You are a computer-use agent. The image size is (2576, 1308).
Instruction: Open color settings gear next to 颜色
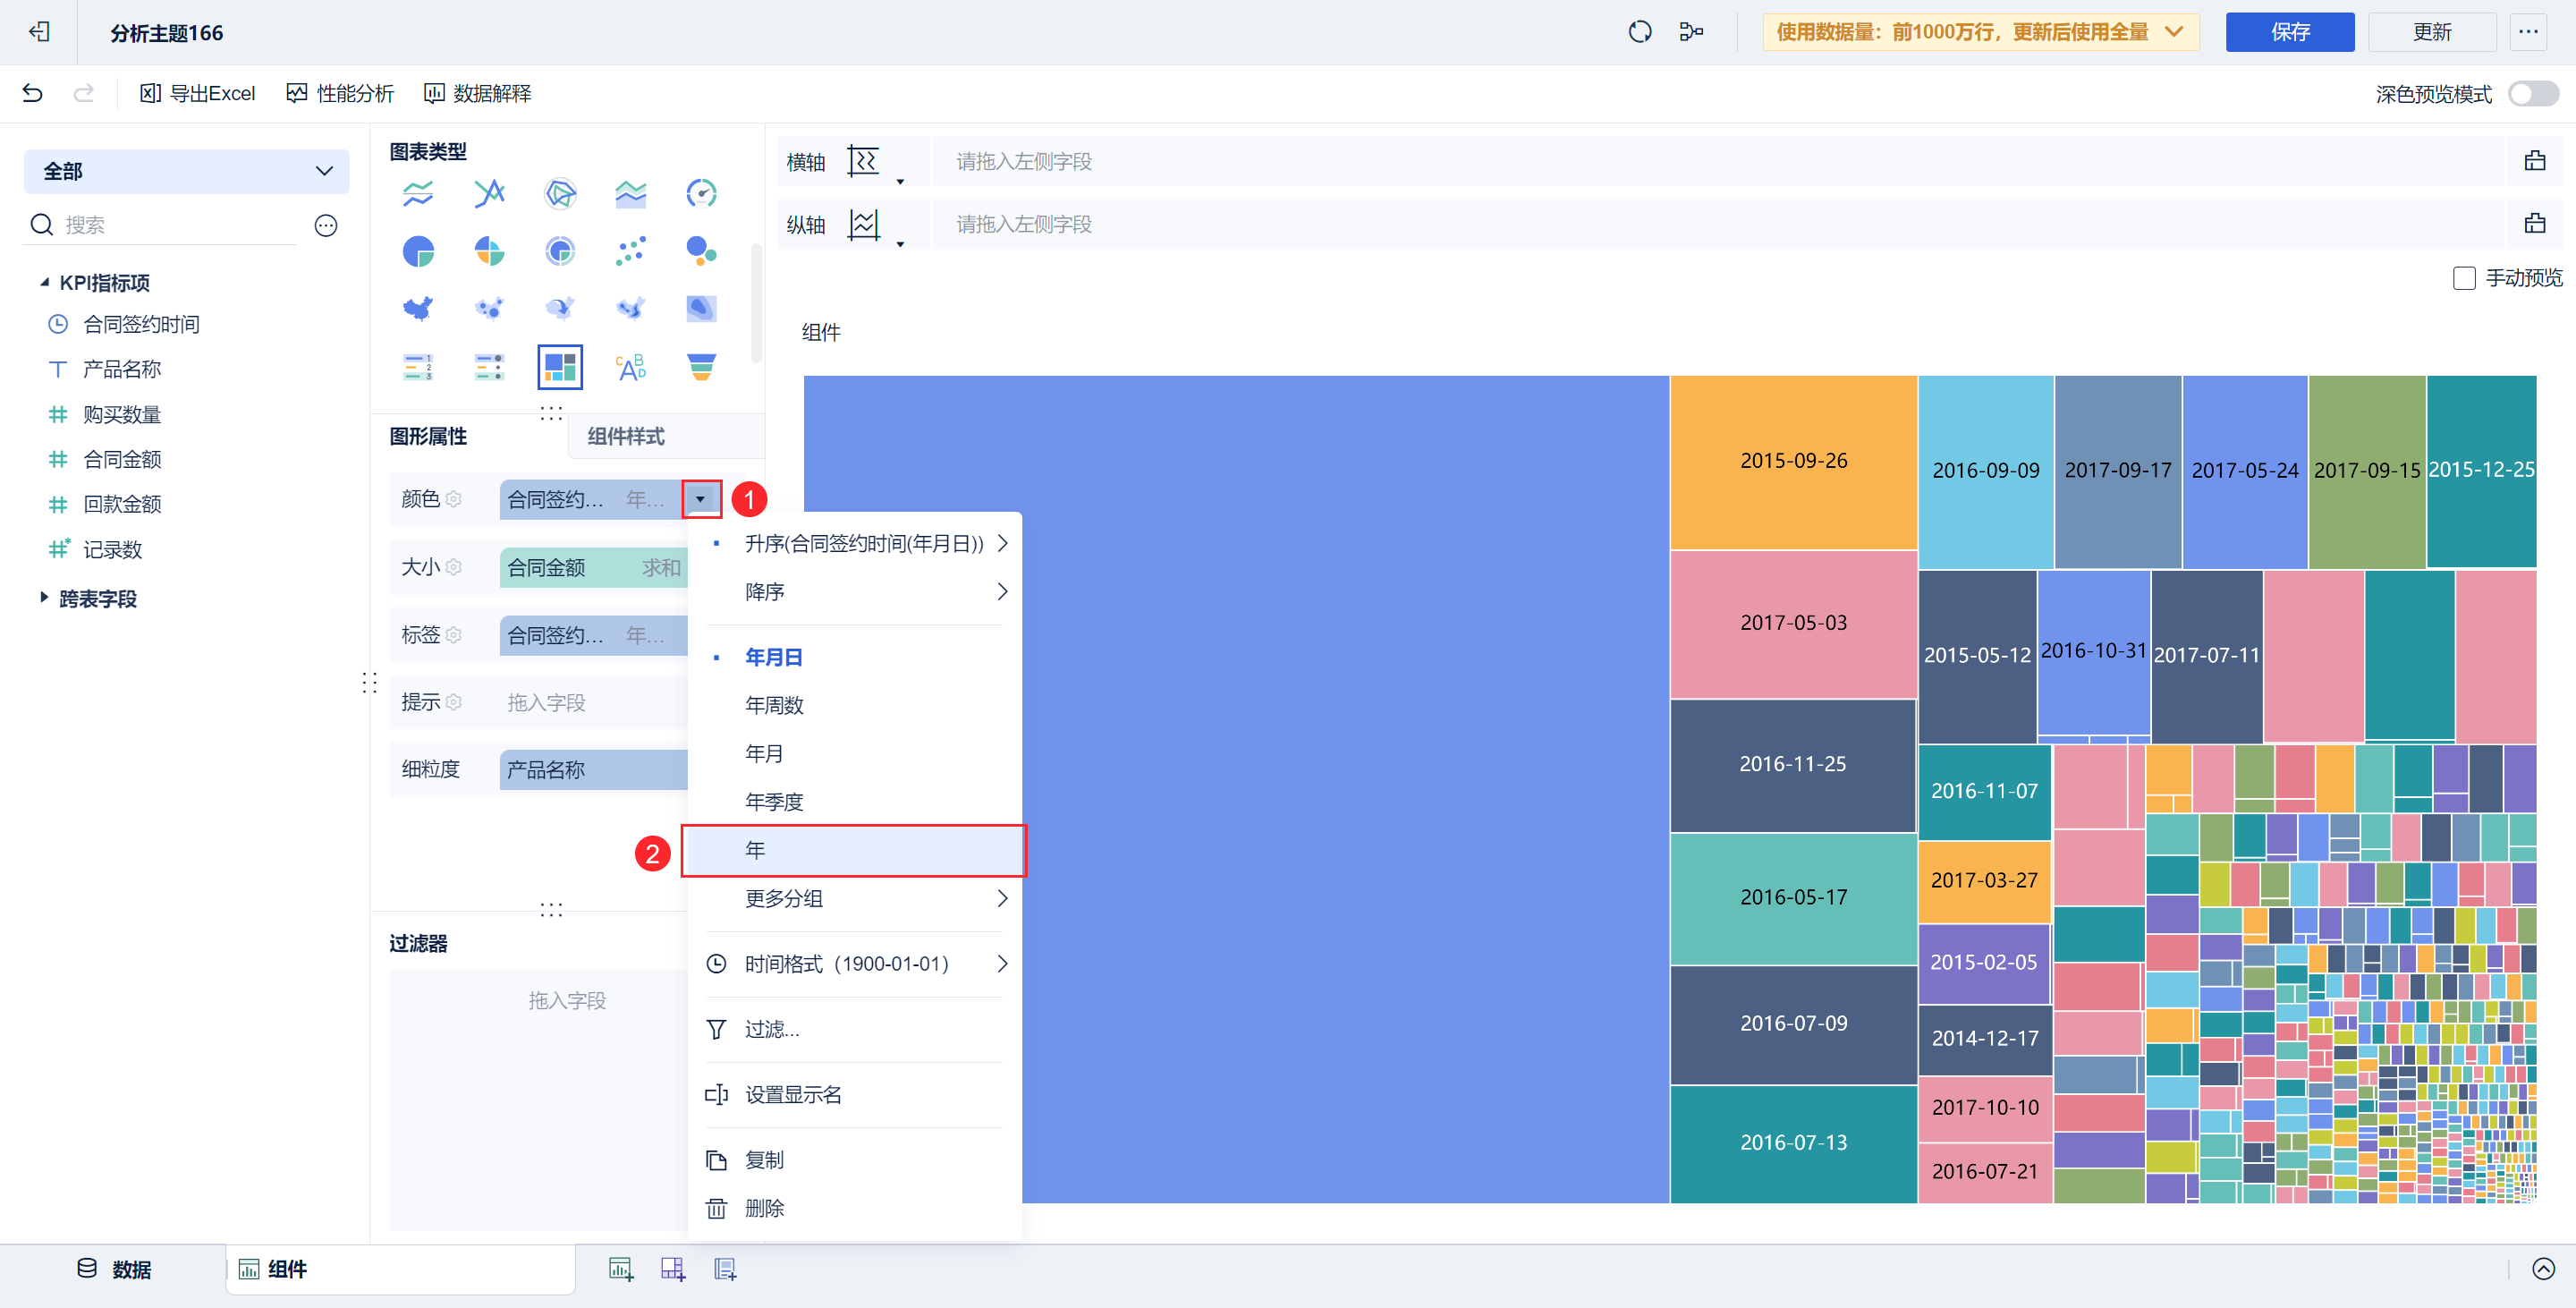pos(454,499)
